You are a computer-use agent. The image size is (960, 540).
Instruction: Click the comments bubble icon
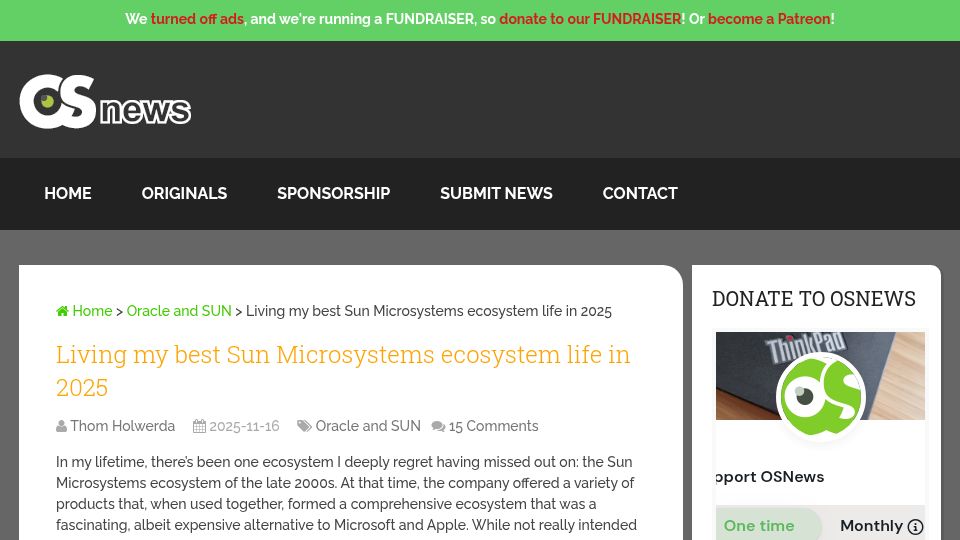pyautogui.click(x=438, y=427)
